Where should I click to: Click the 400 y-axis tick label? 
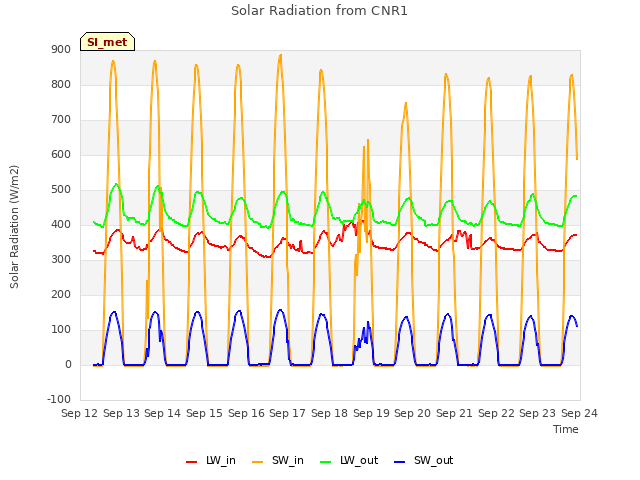[x=61, y=225]
